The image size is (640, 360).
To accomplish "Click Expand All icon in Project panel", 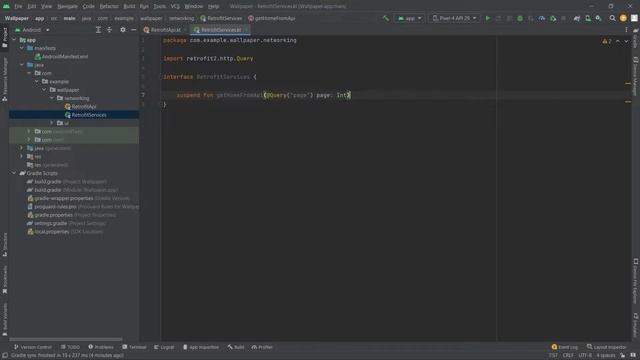I will (98, 30).
